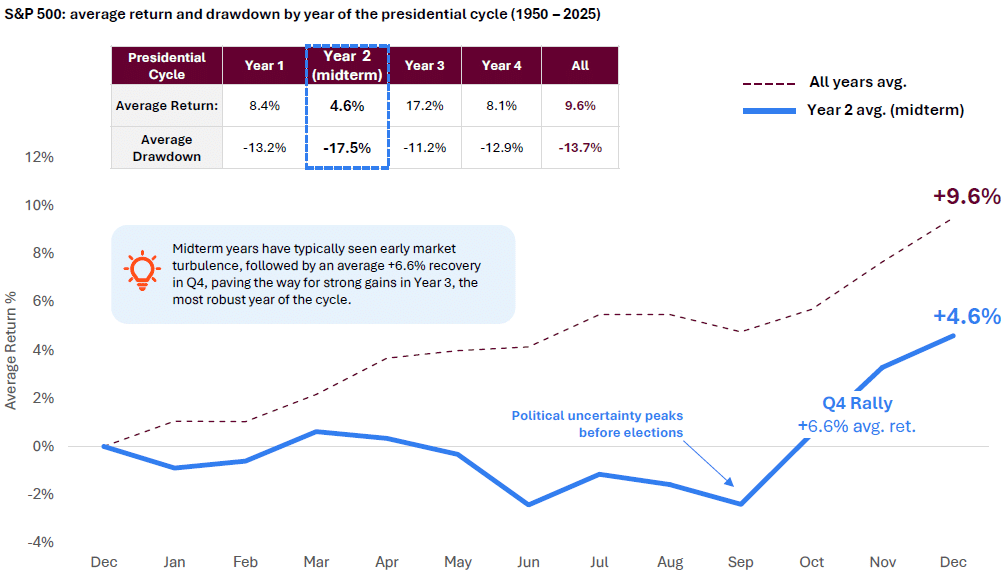
Task: Click the dashed All years avg. legend
Action: click(770, 84)
